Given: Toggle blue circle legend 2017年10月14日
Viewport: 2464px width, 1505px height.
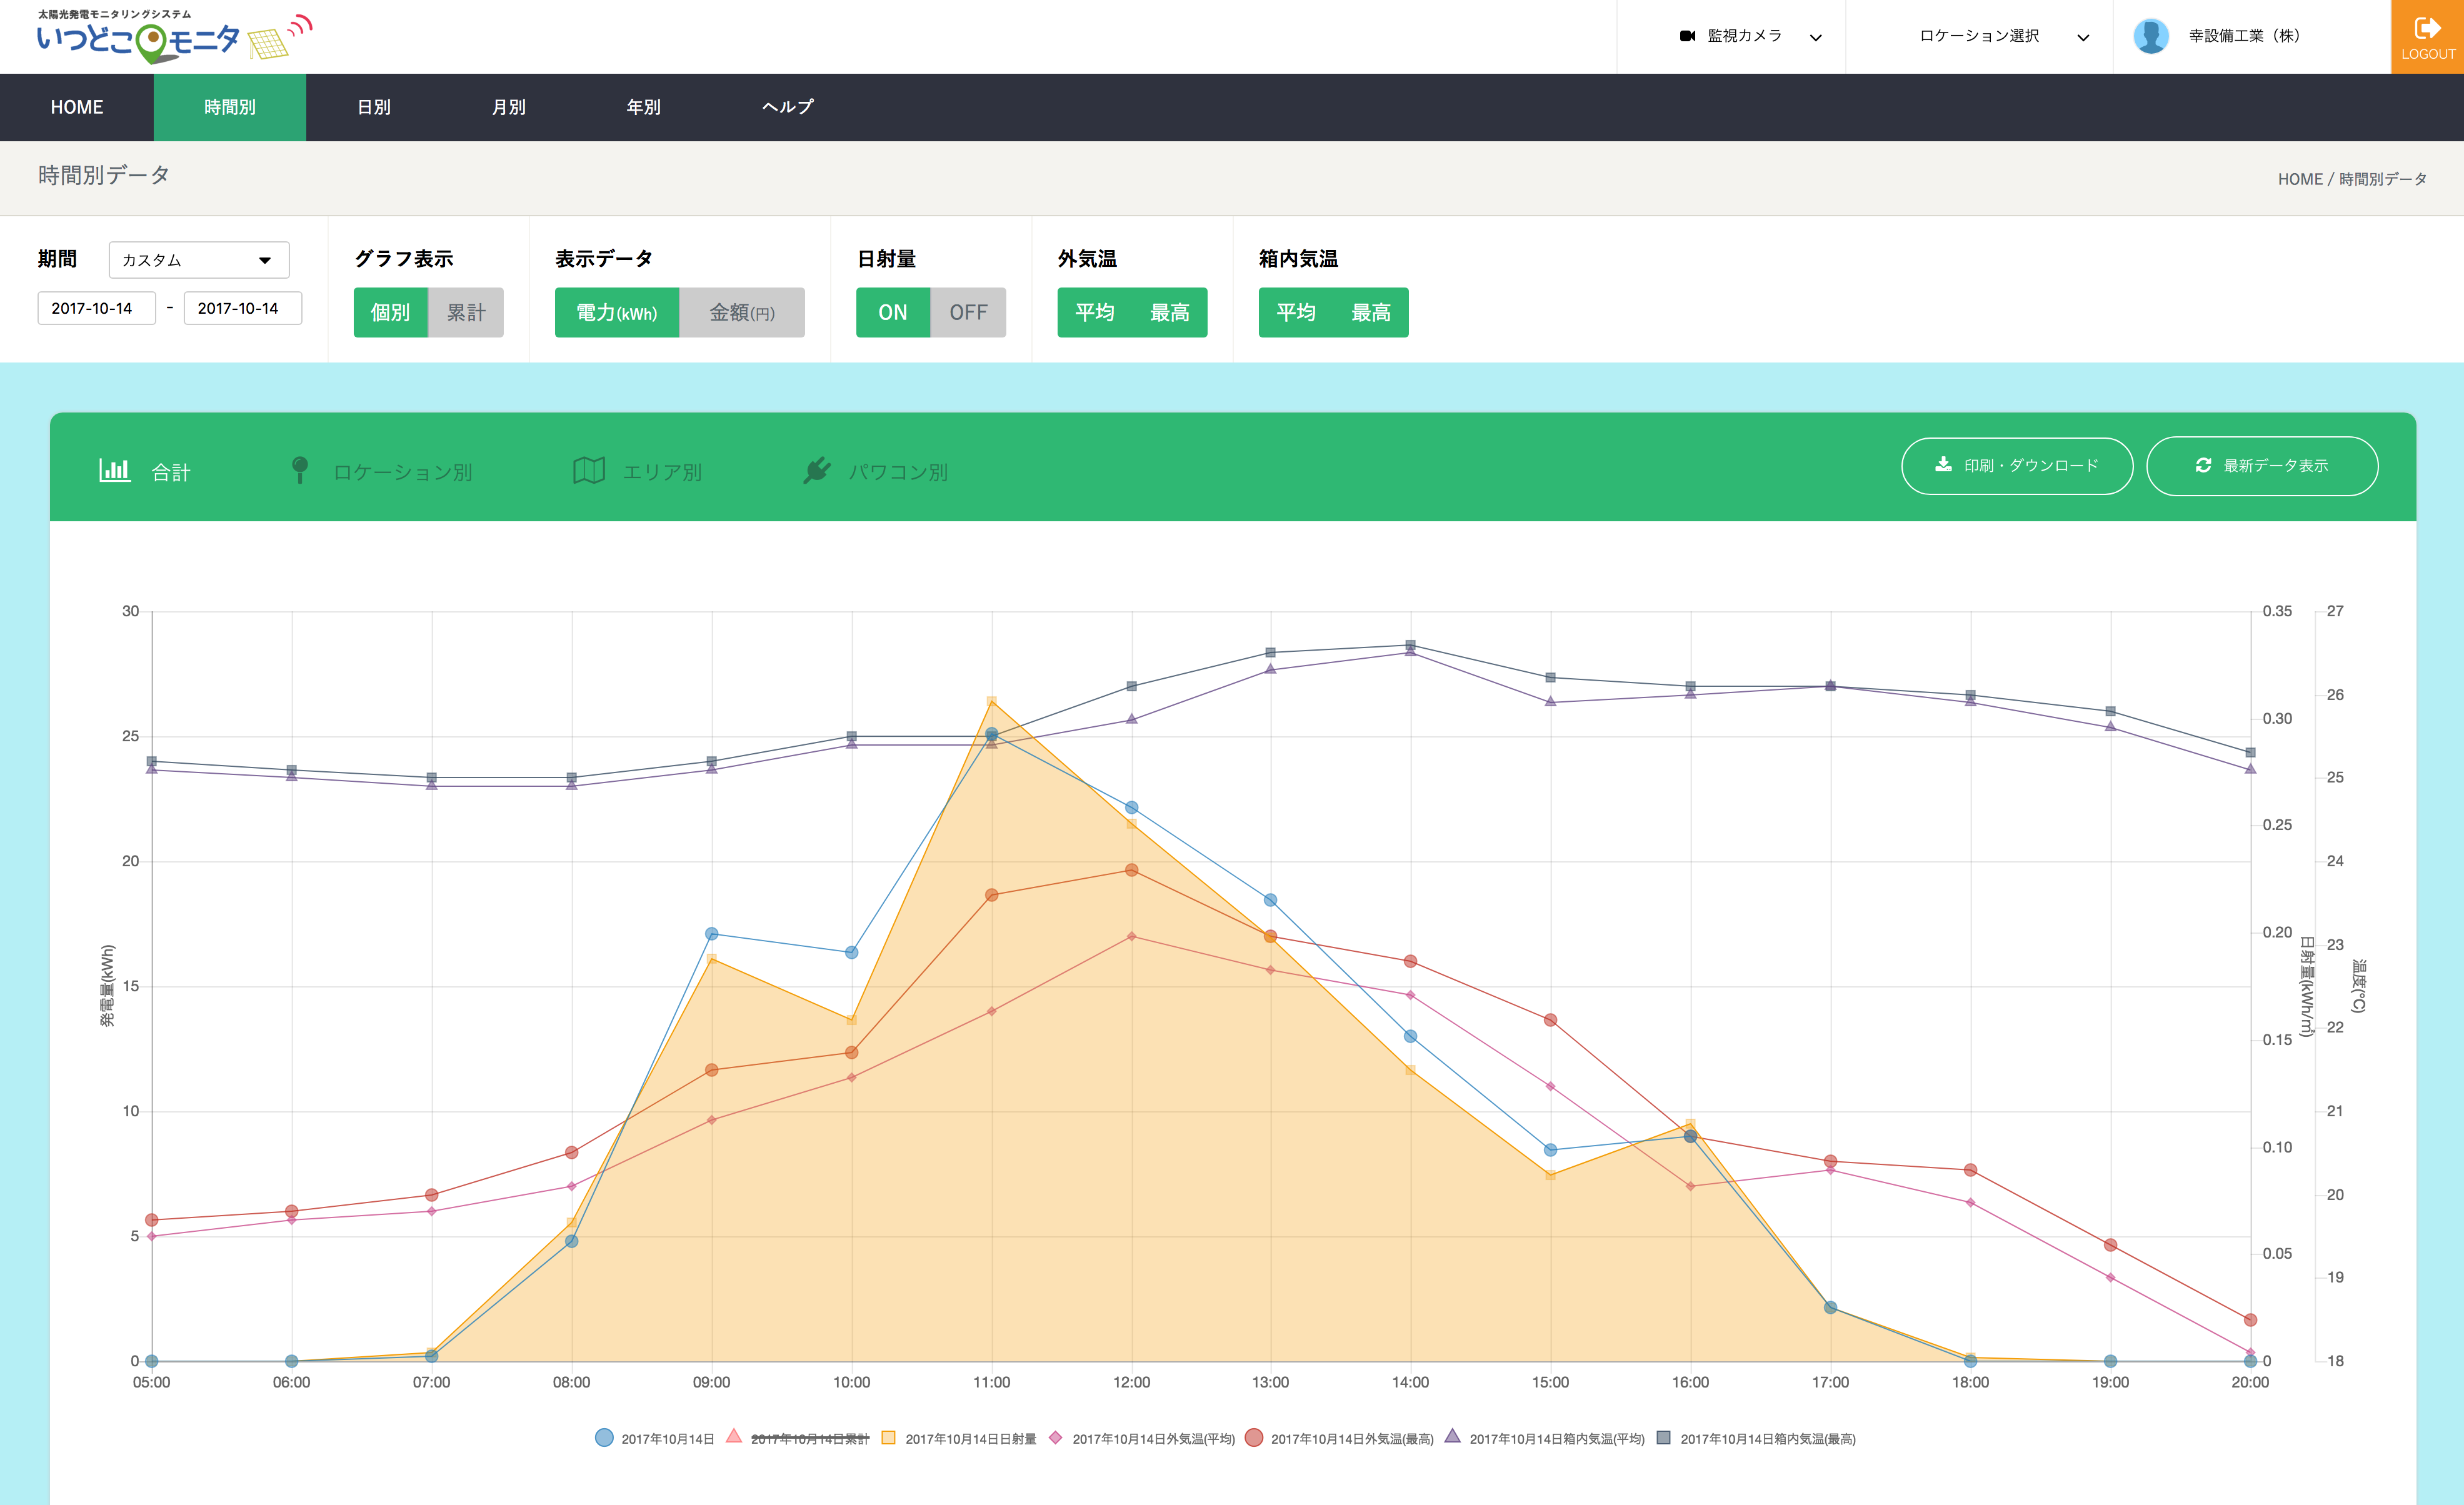Looking at the screenshot, I should tap(654, 1438).
